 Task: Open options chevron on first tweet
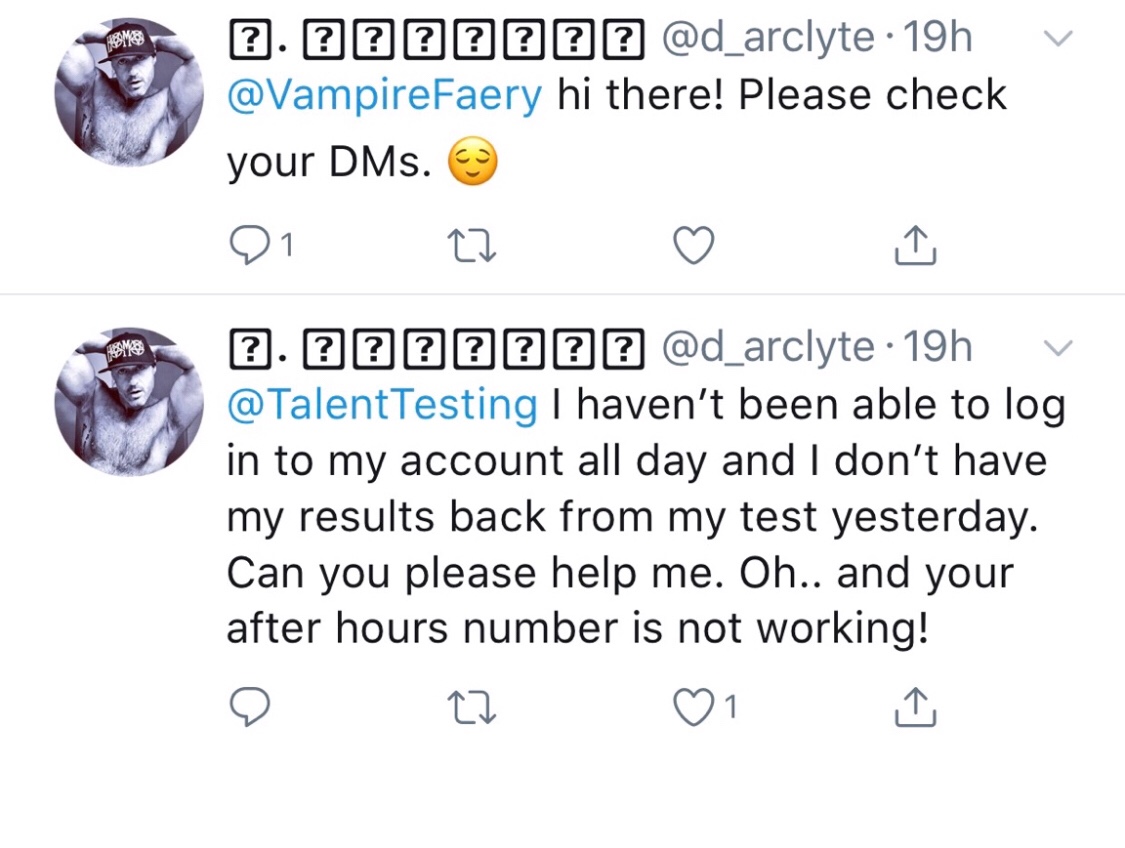1057,40
